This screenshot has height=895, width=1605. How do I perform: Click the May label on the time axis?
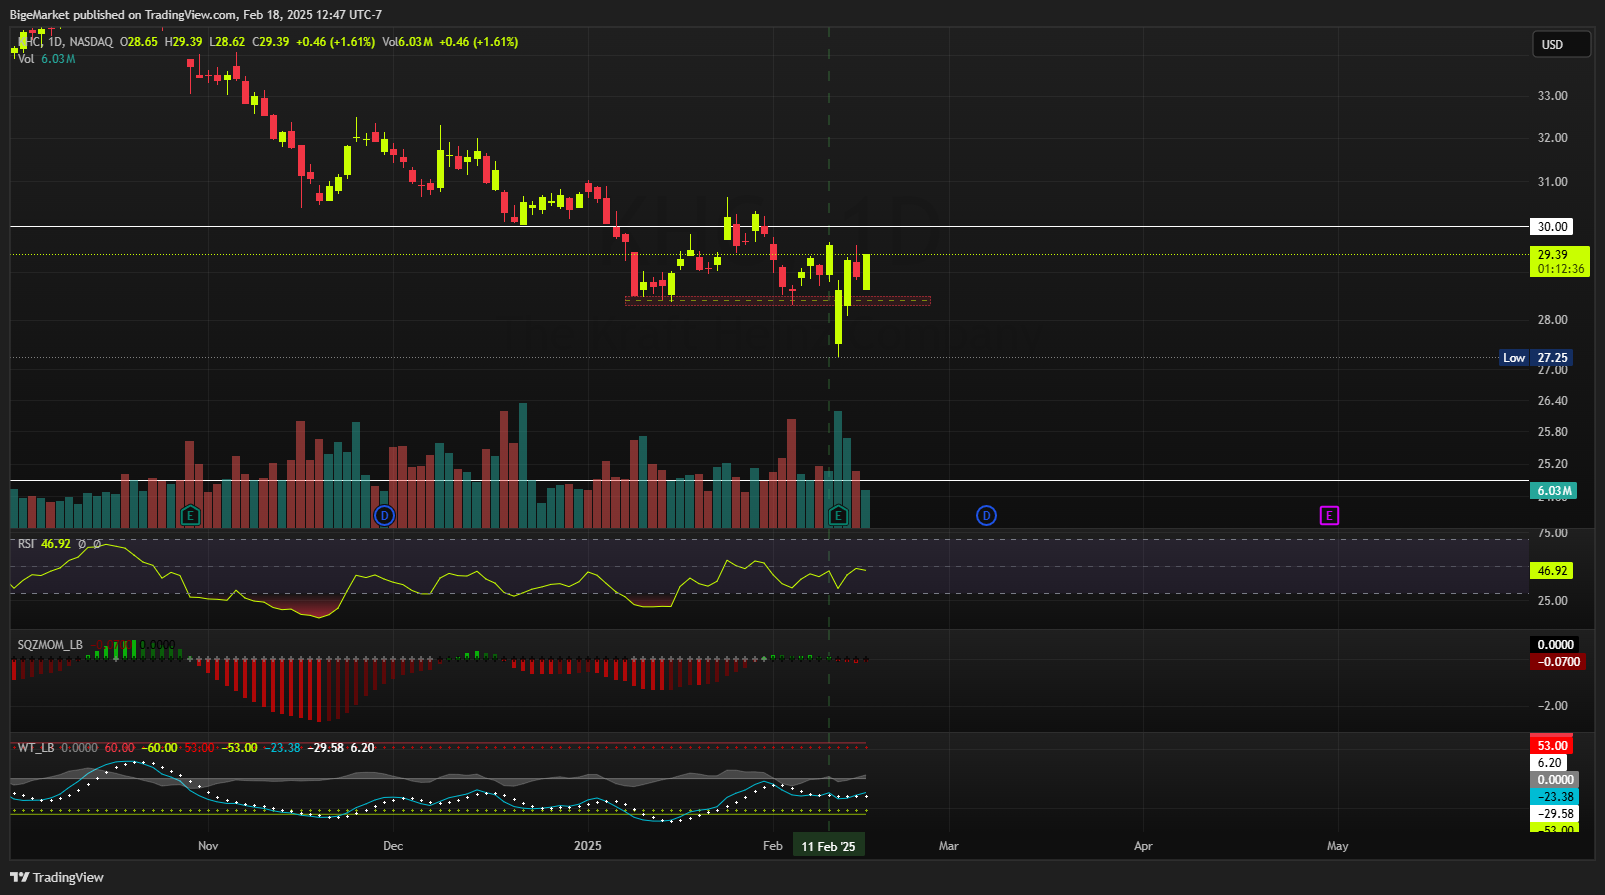click(1337, 846)
